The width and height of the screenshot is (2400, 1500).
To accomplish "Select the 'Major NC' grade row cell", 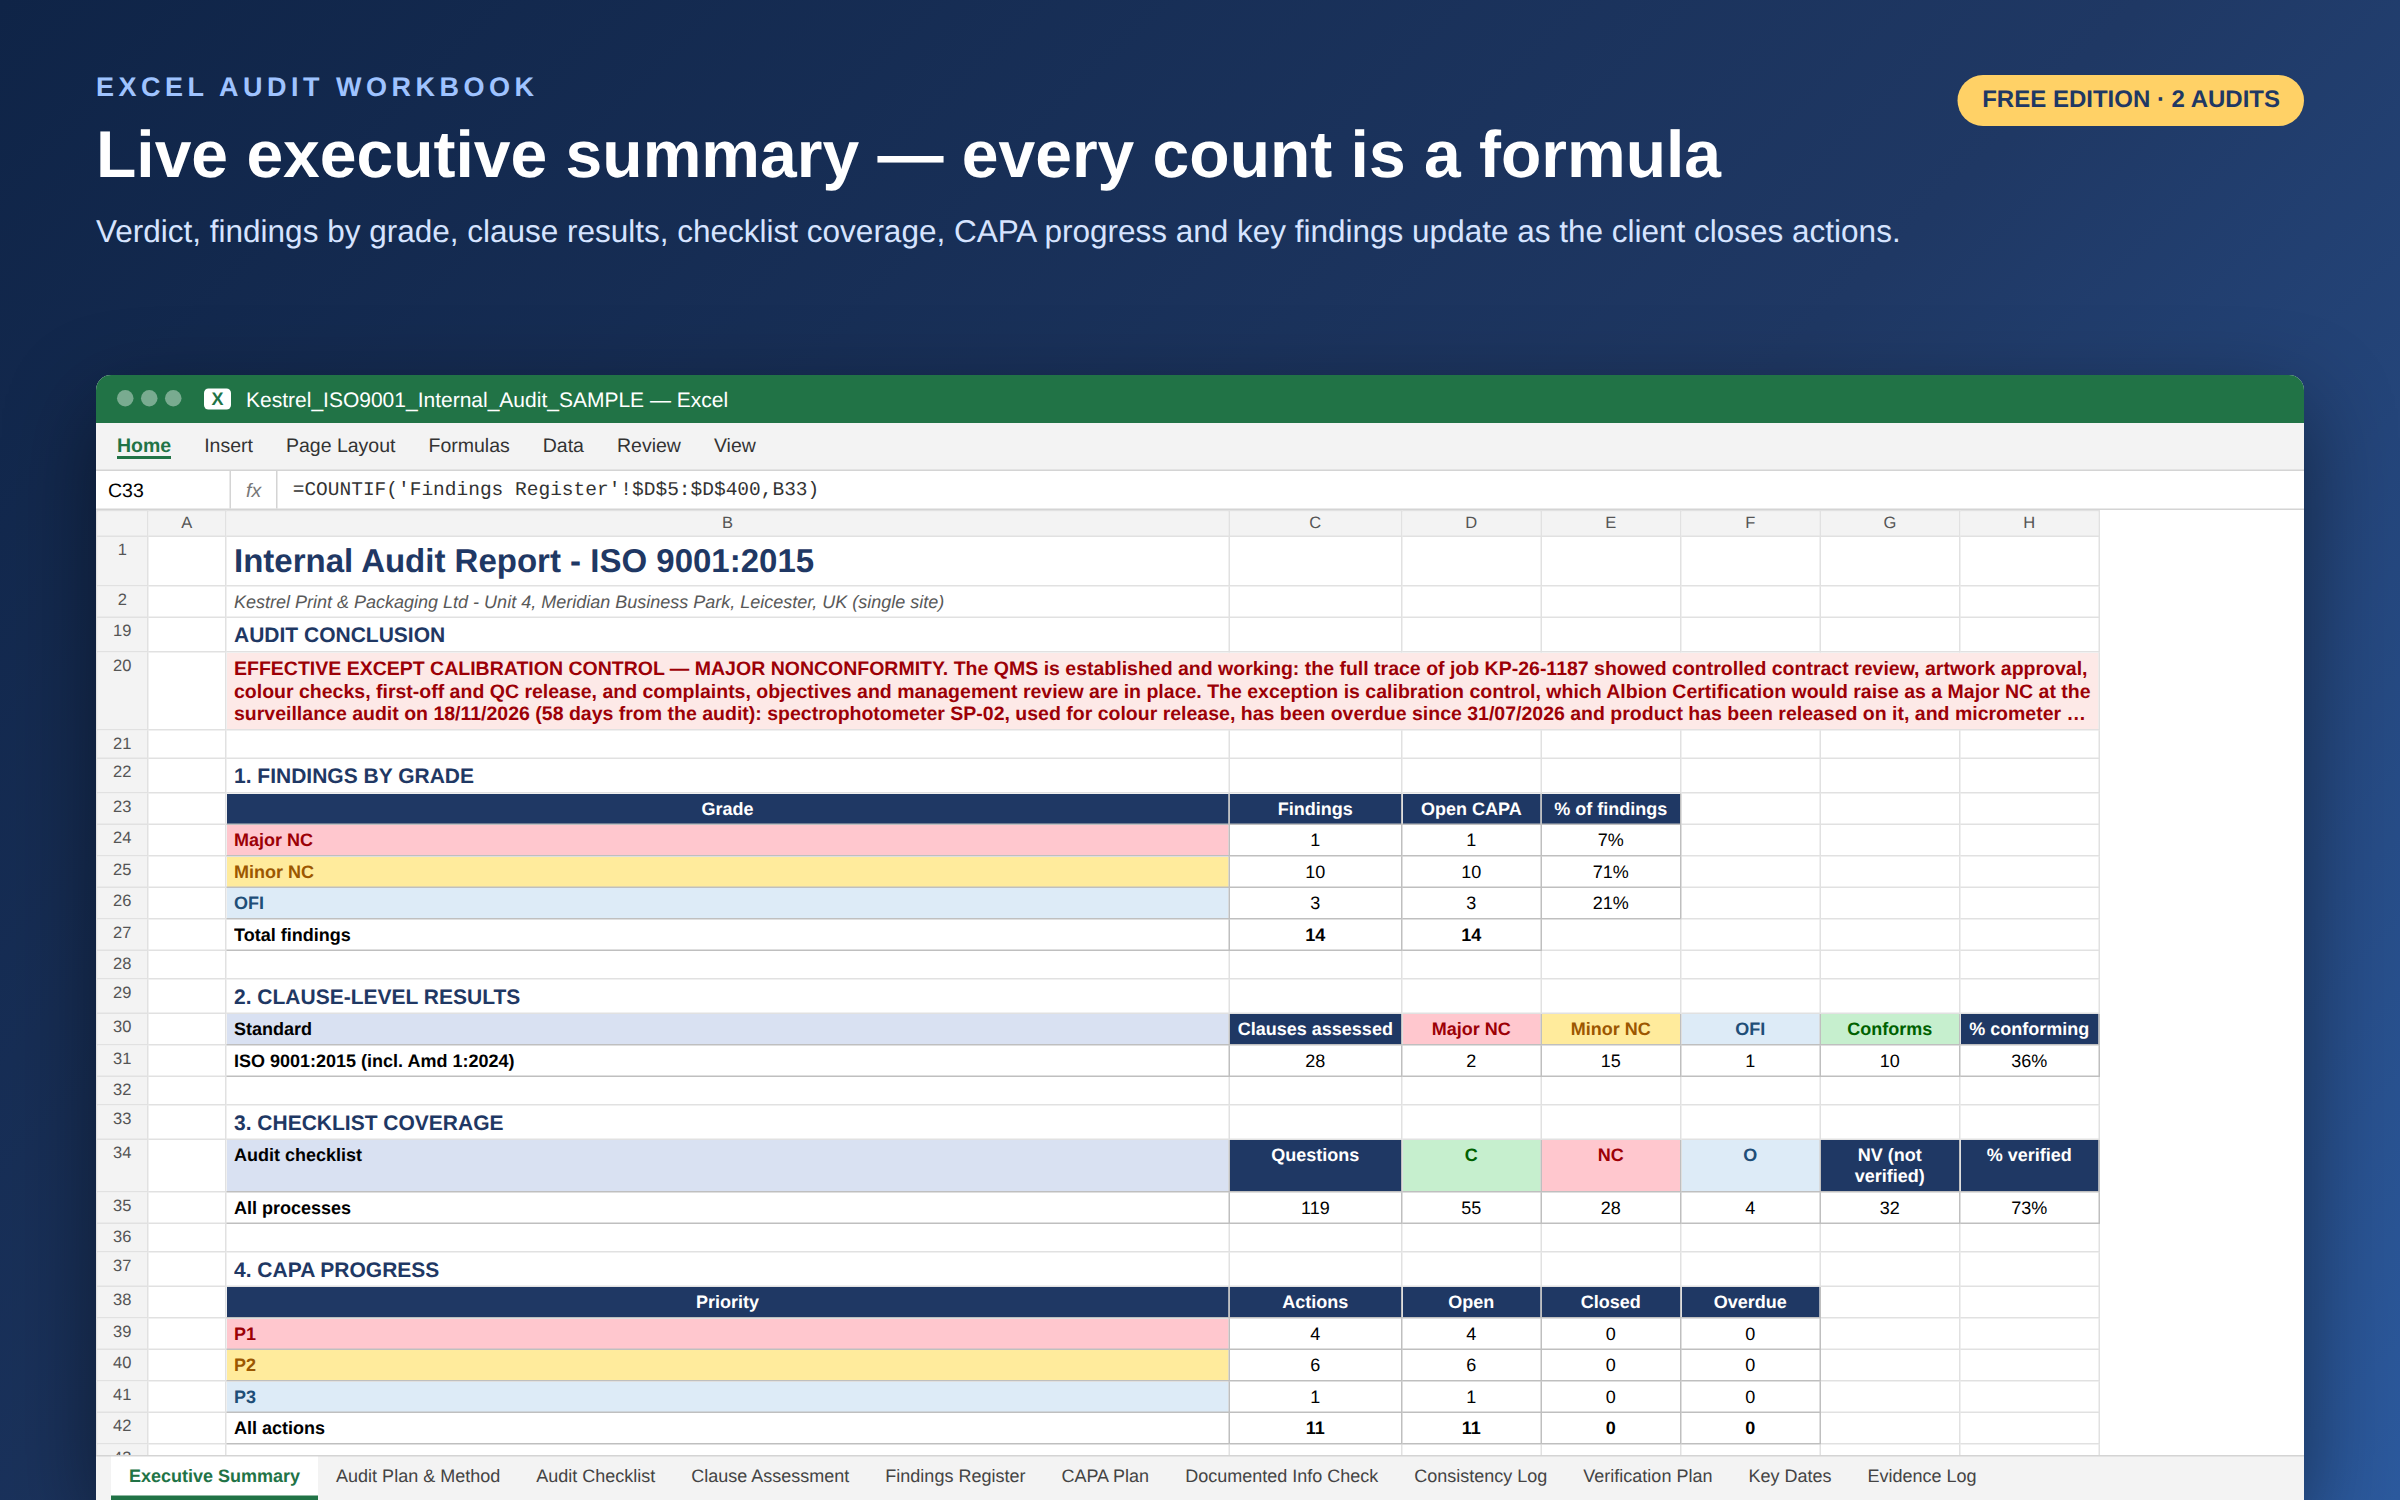I will 727,840.
